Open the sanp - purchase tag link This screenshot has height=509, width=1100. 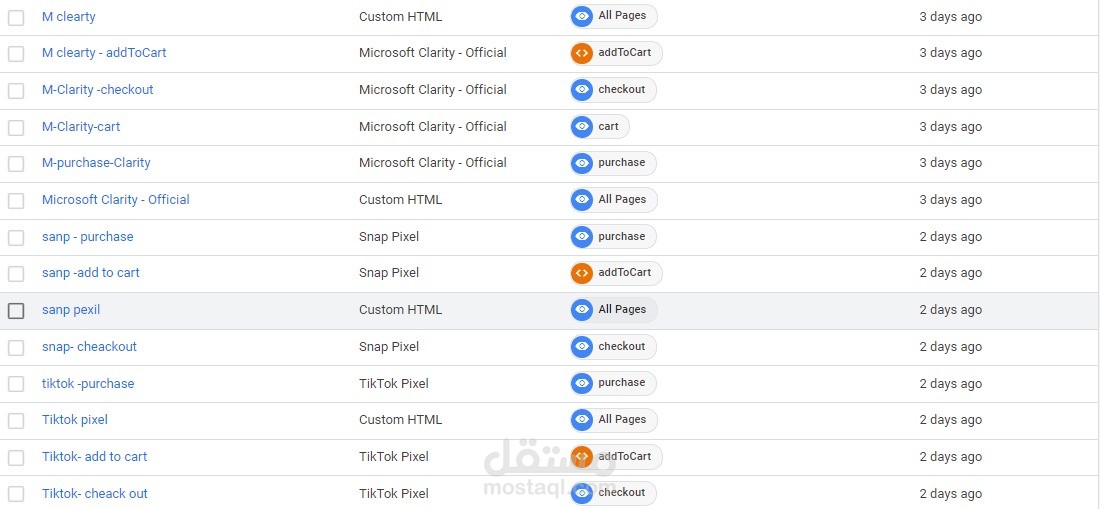point(87,237)
